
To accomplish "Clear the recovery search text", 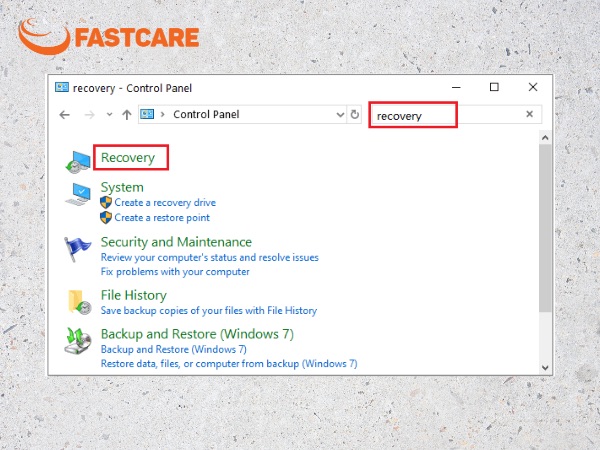I will coord(530,114).
